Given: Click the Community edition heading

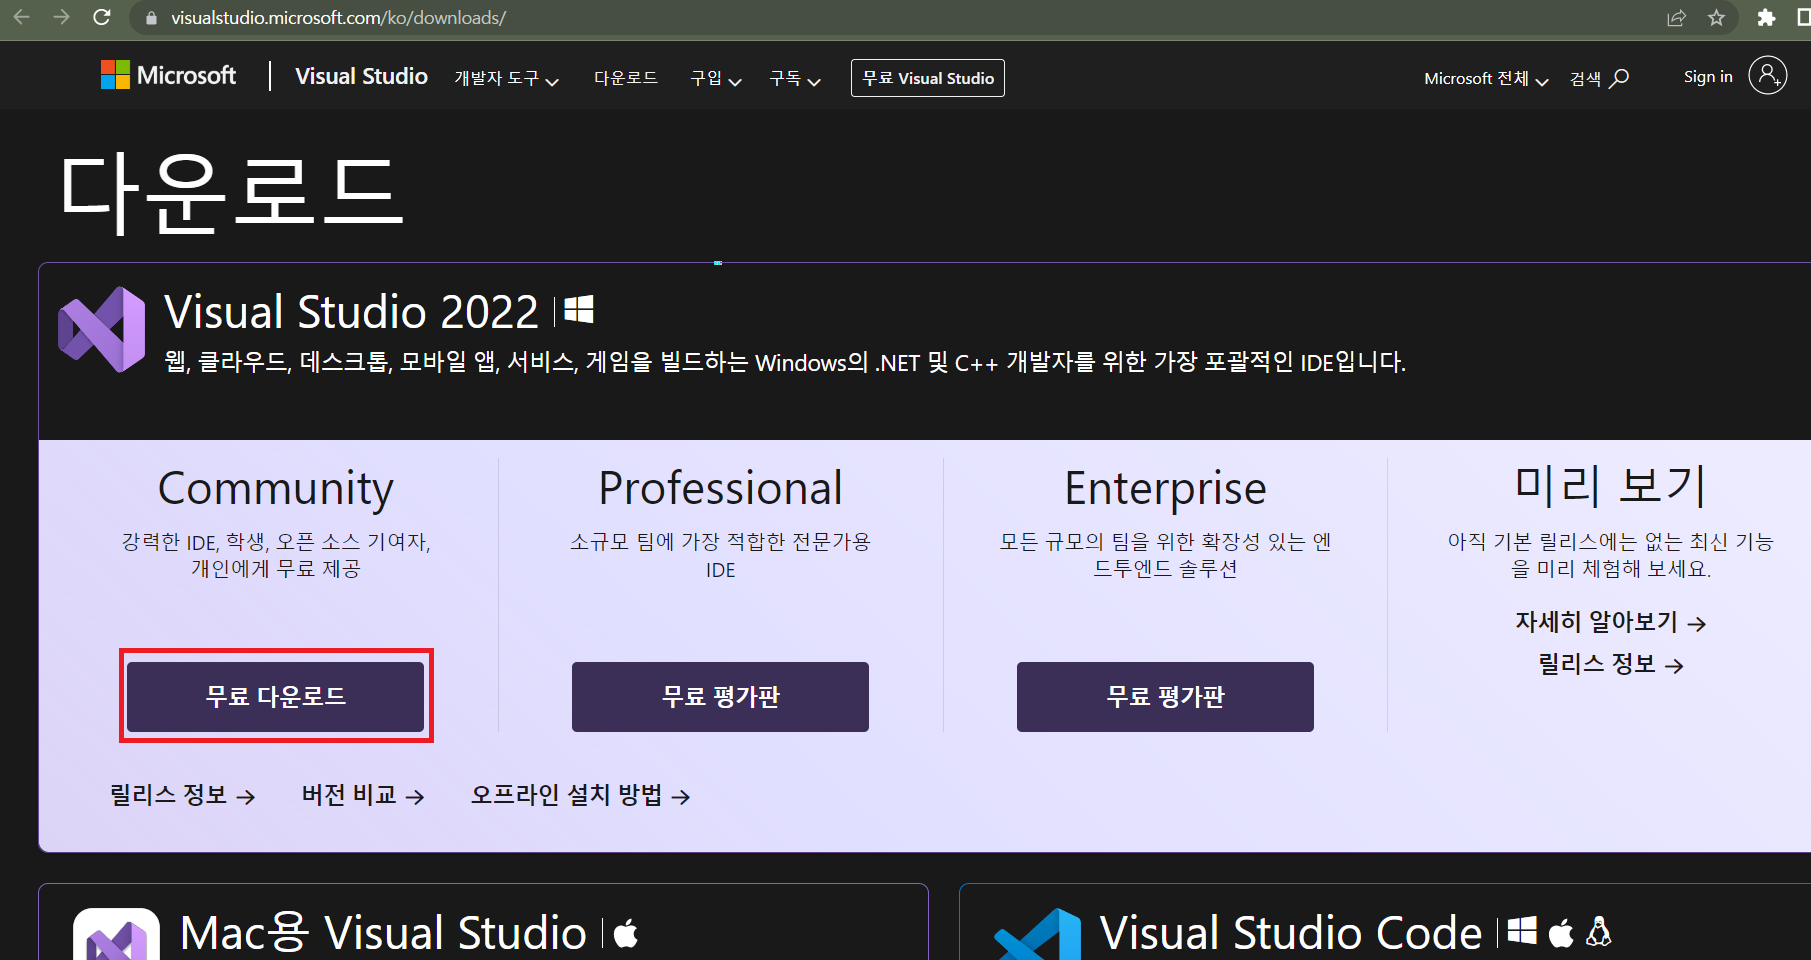Looking at the screenshot, I should 275,489.
